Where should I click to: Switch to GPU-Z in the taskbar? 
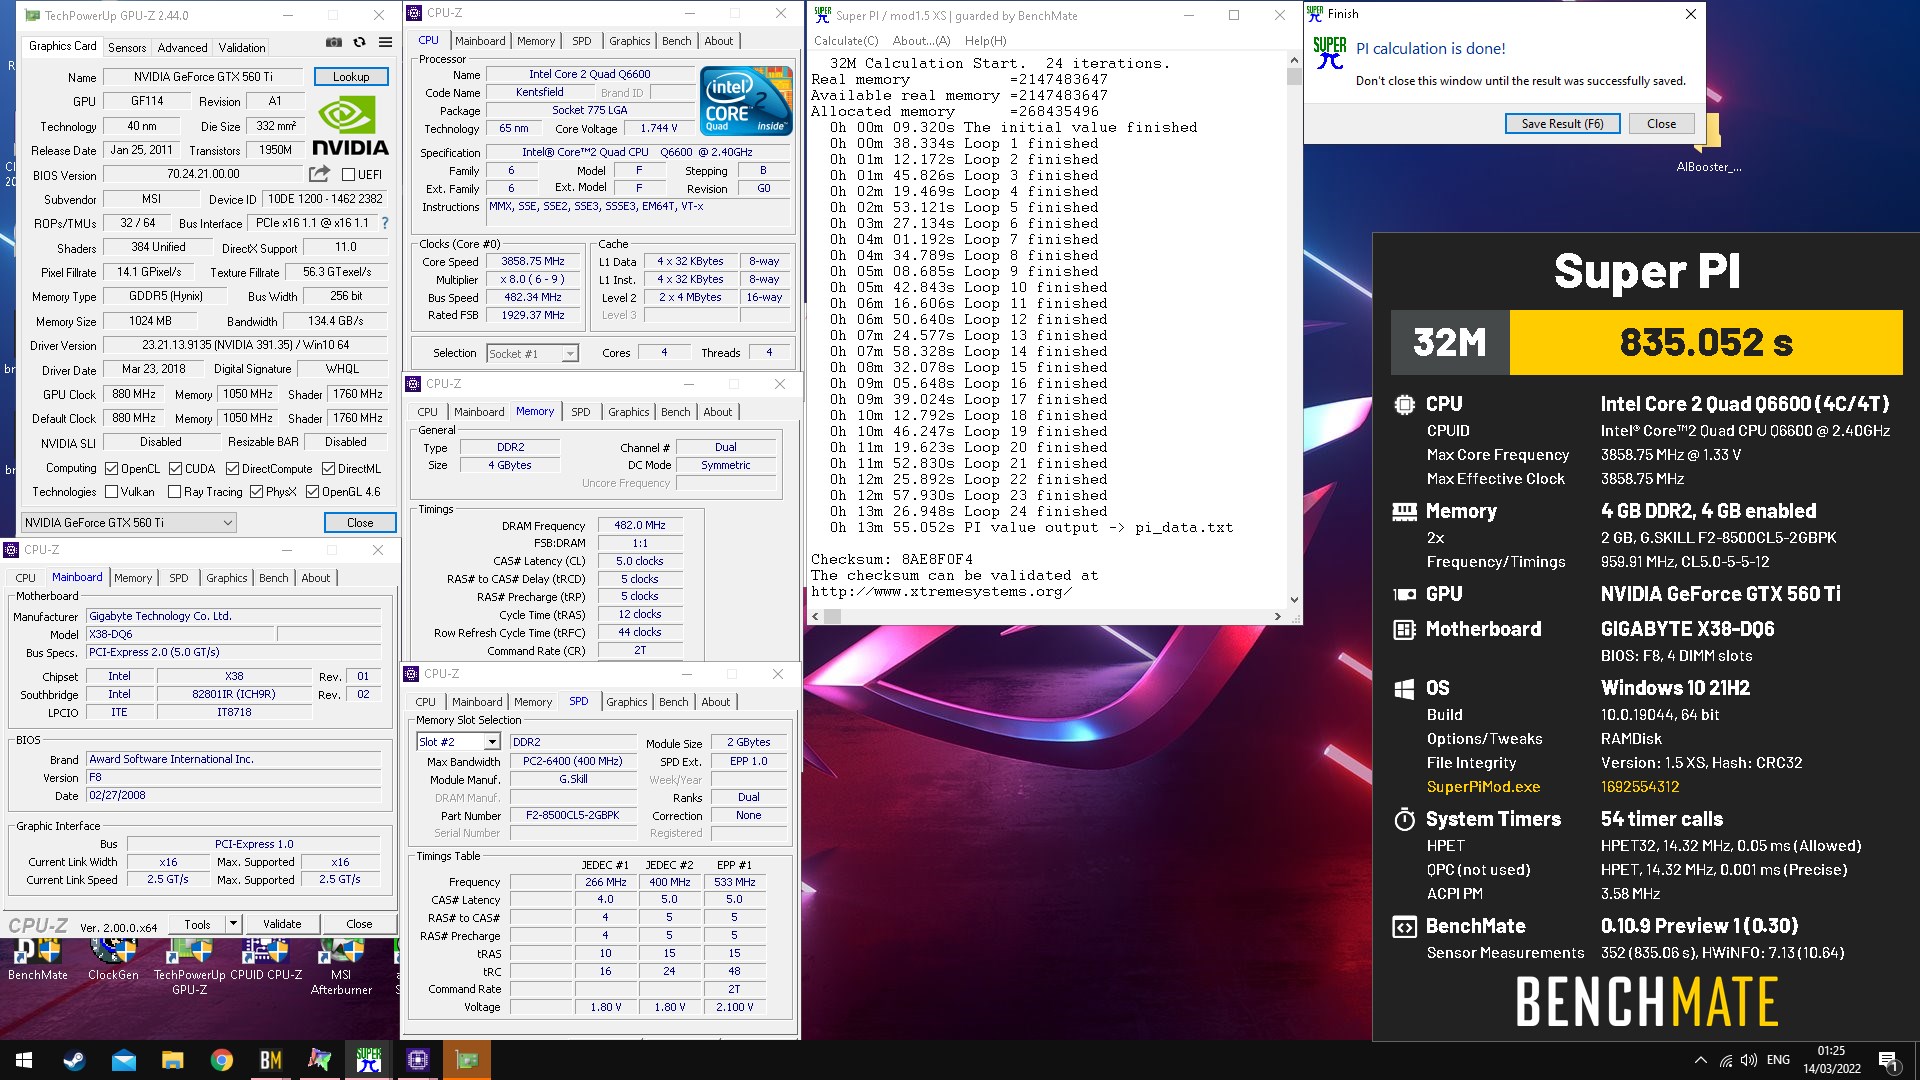[x=466, y=1060]
